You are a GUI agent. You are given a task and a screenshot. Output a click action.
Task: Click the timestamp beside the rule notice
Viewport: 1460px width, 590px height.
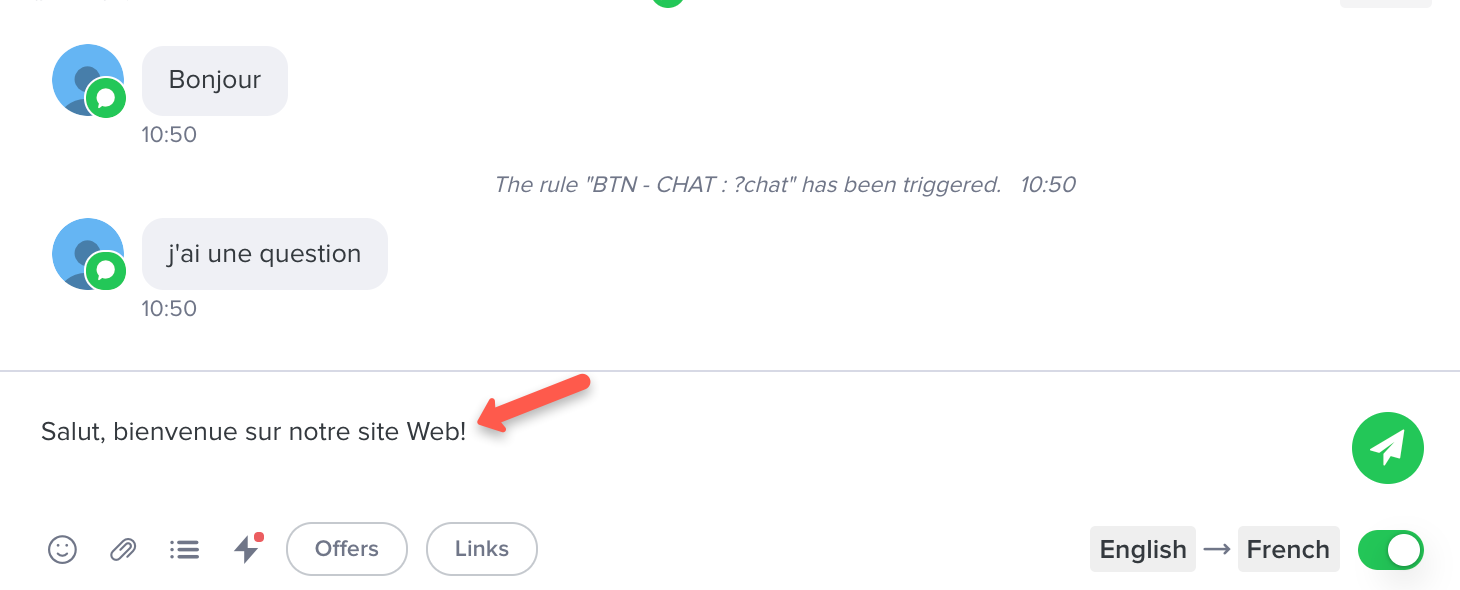[x=1047, y=185]
